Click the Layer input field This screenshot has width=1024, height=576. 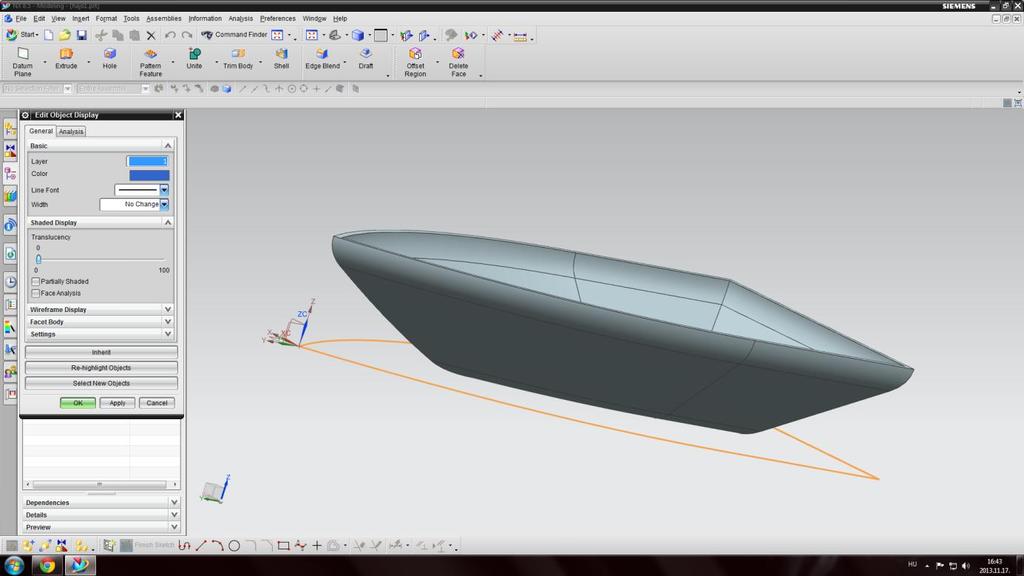[x=148, y=161]
